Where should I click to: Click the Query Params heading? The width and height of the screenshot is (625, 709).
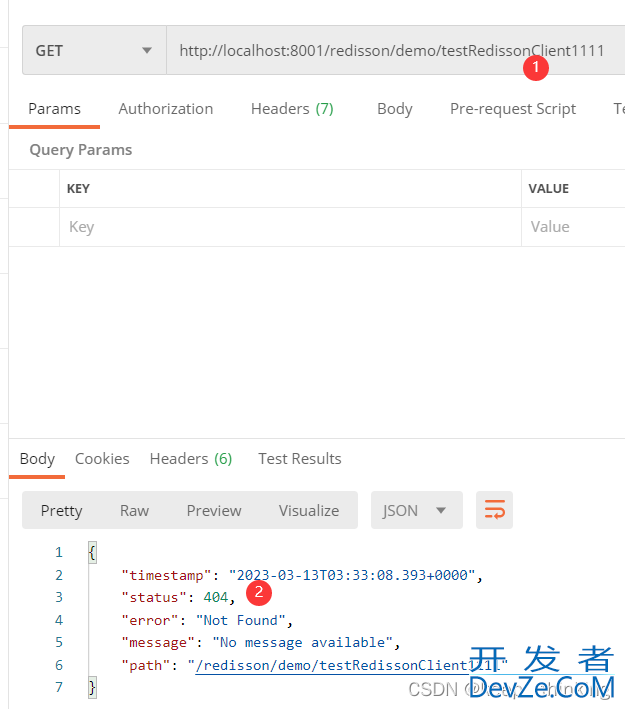80,150
